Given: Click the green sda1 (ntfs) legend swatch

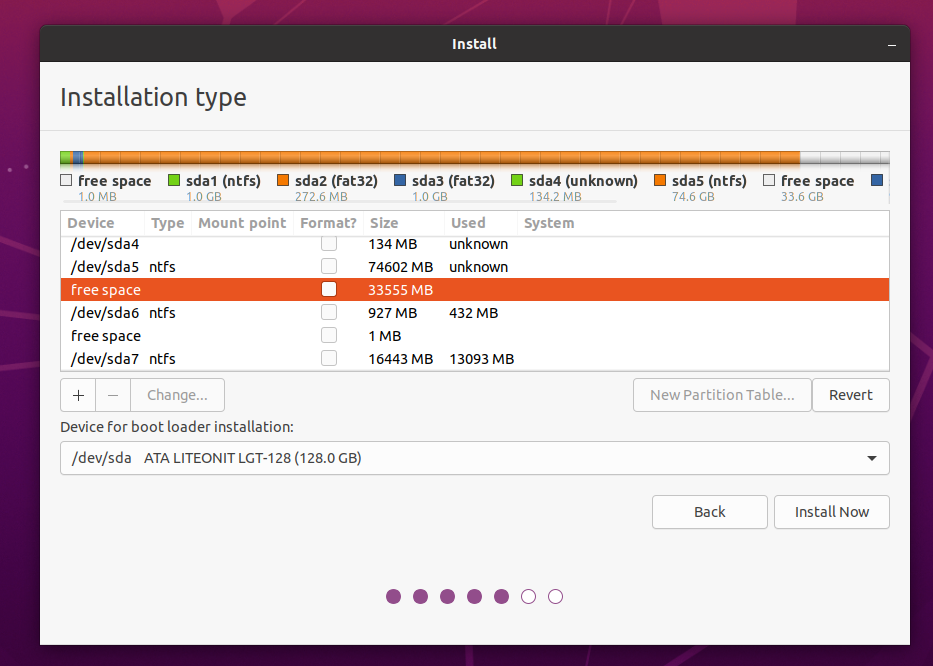Looking at the screenshot, I should pyautogui.click(x=174, y=180).
